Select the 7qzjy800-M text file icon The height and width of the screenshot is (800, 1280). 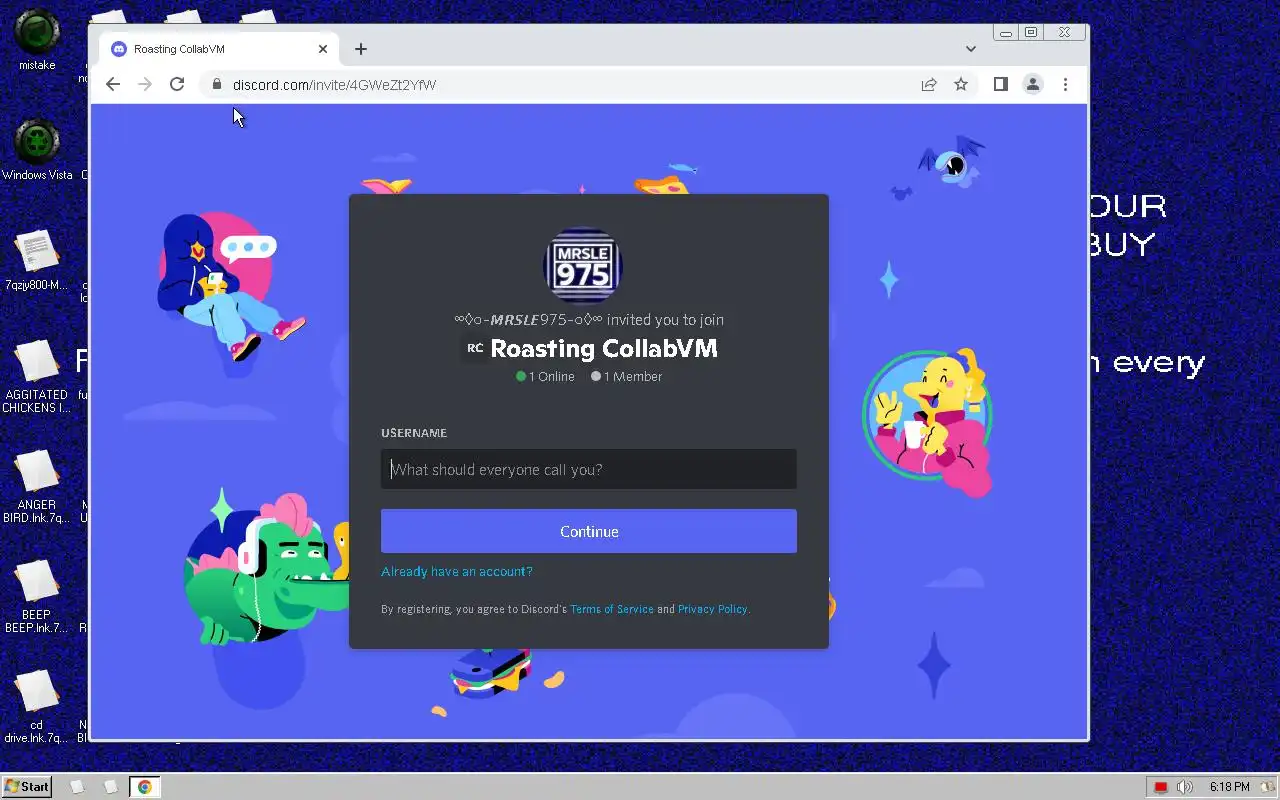[37, 260]
